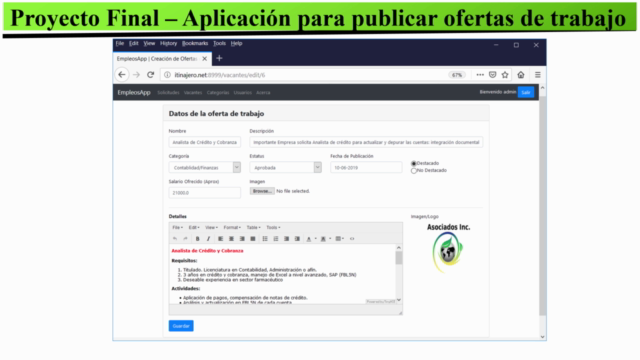Screen dimensions: 640x360
Task: Expand the editor Tools menu
Action: [273, 227]
